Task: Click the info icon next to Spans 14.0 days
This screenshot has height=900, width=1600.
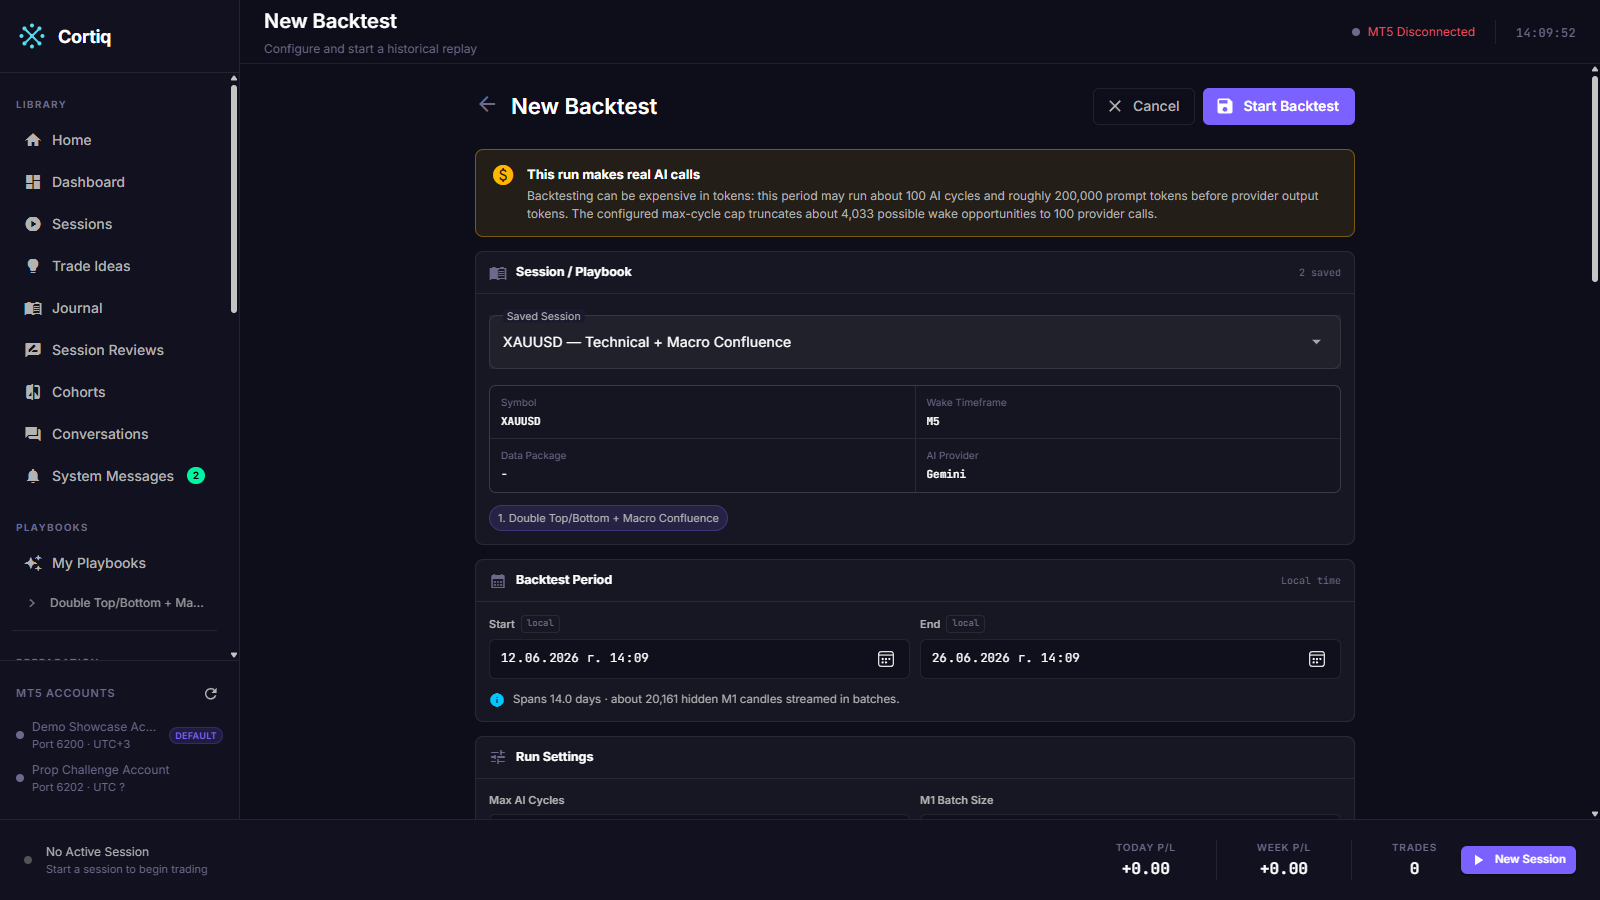Action: 497,700
